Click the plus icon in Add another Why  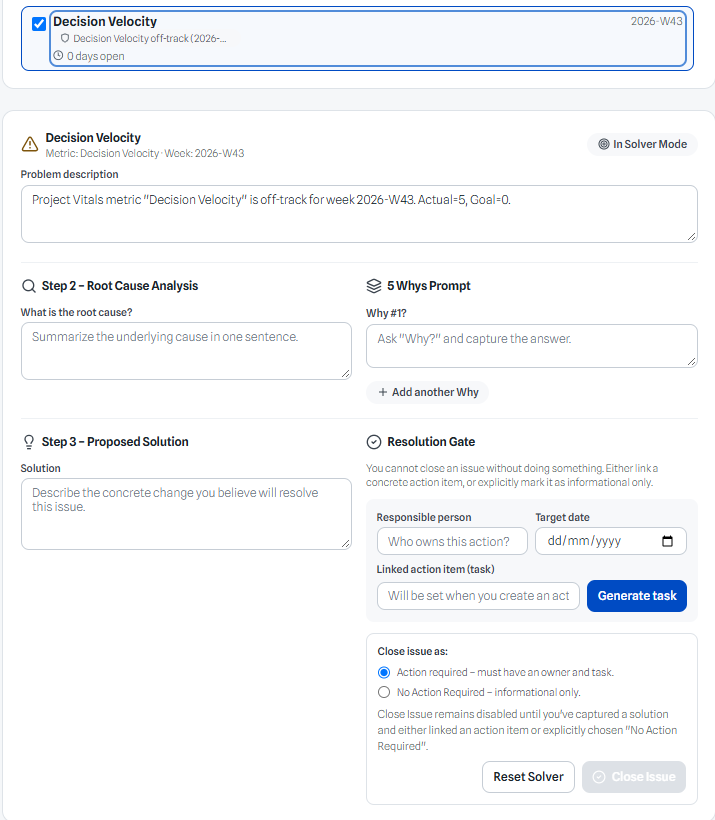click(x=383, y=392)
